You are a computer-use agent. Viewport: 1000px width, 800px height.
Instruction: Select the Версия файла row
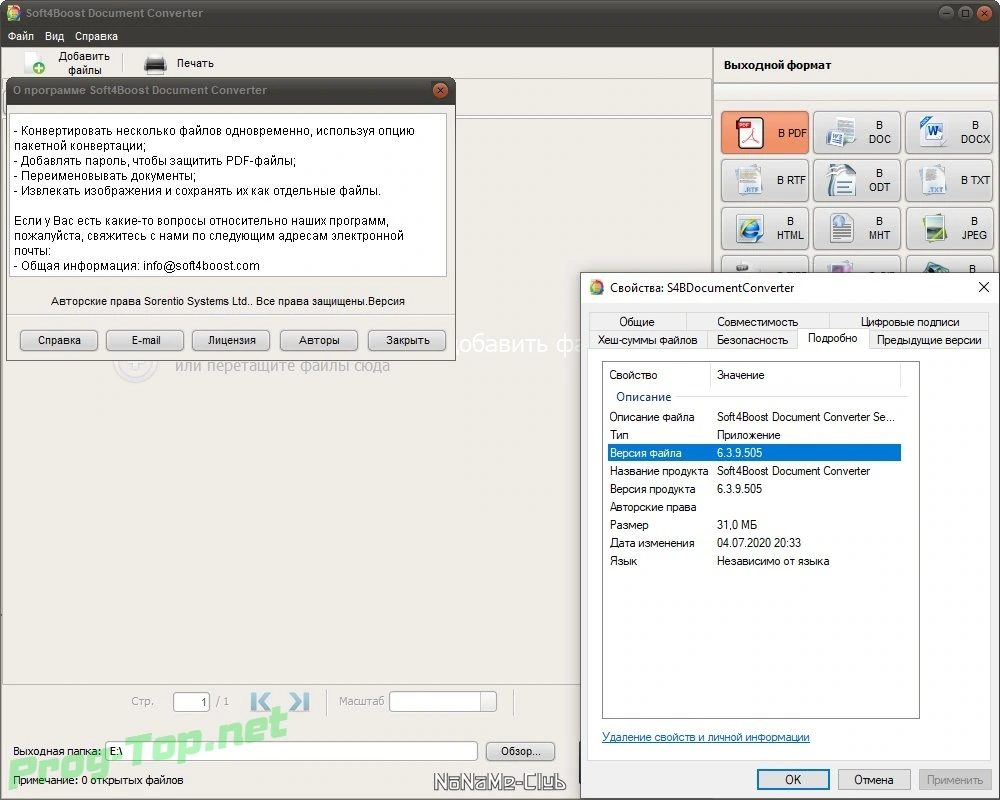tap(754, 453)
